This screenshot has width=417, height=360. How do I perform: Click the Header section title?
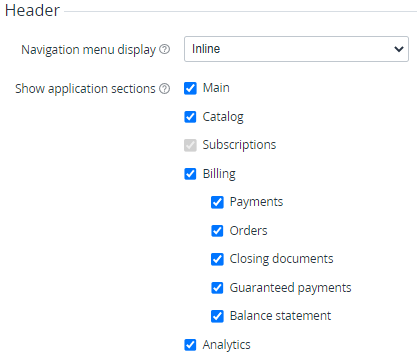pos(32,10)
